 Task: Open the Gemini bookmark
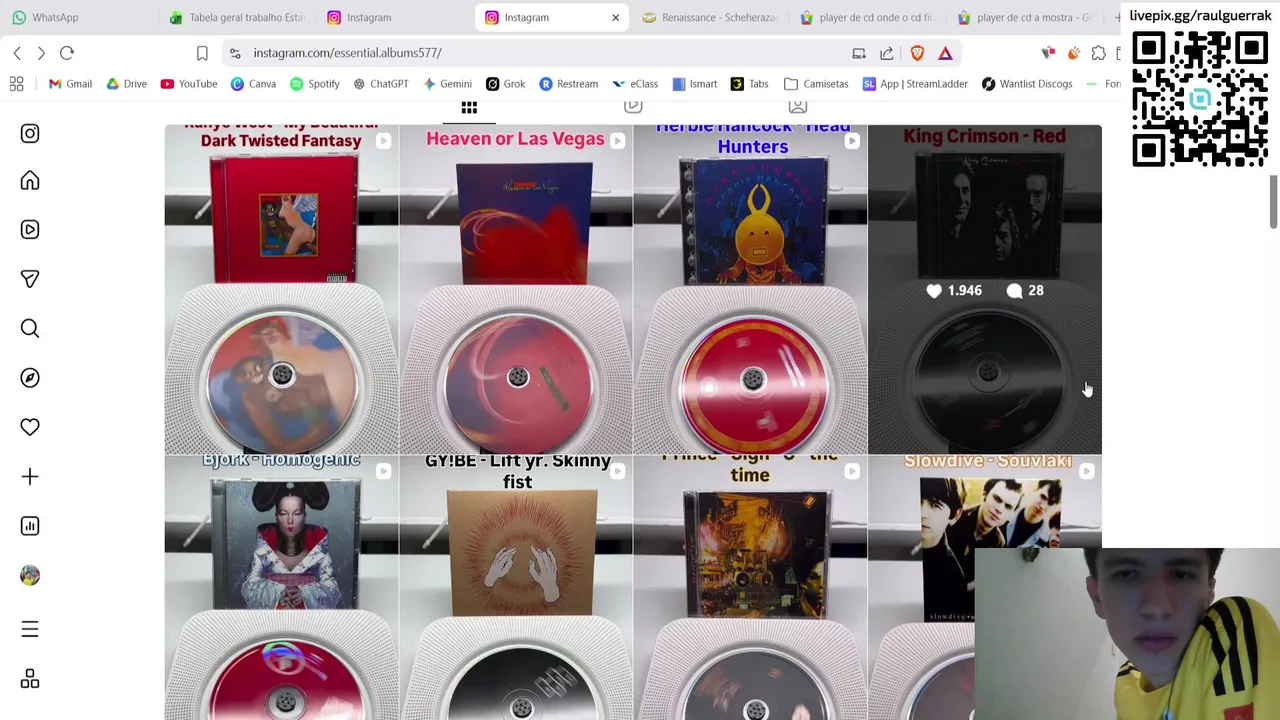click(x=446, y=84)
